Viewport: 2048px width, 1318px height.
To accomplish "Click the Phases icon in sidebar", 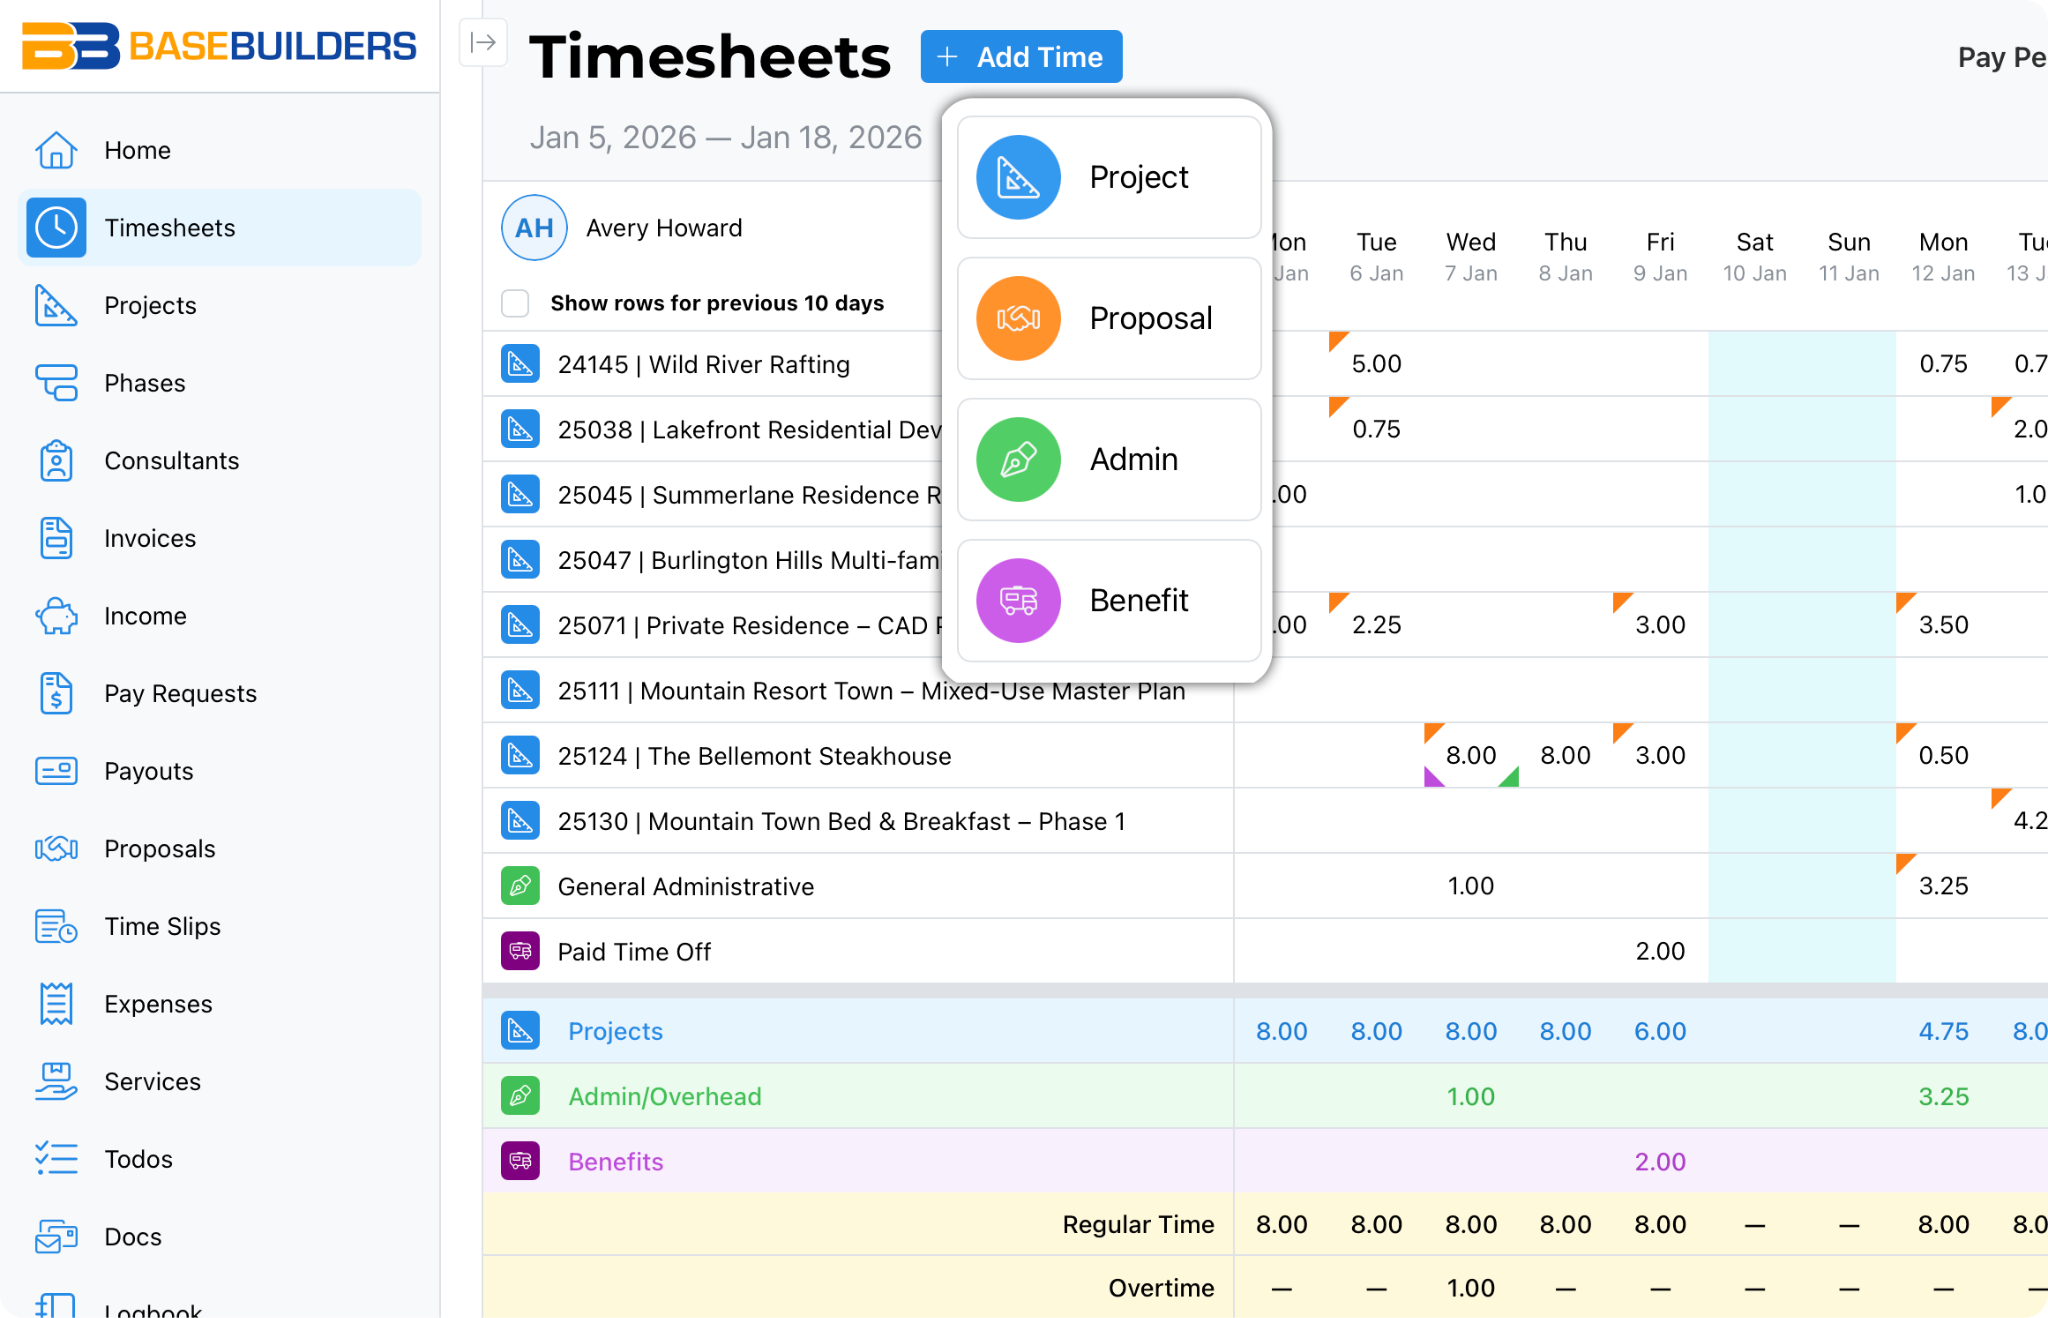I will tap(56, 383).
